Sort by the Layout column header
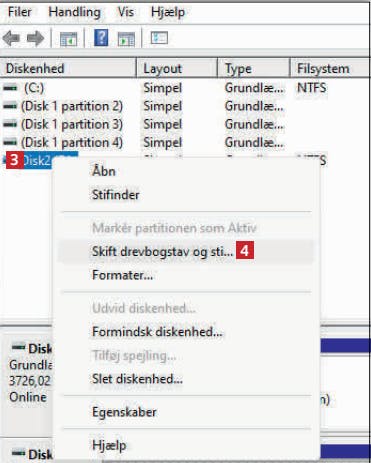Image resolution: width=371 pixels, height=463 pixels. coord(177,69)
